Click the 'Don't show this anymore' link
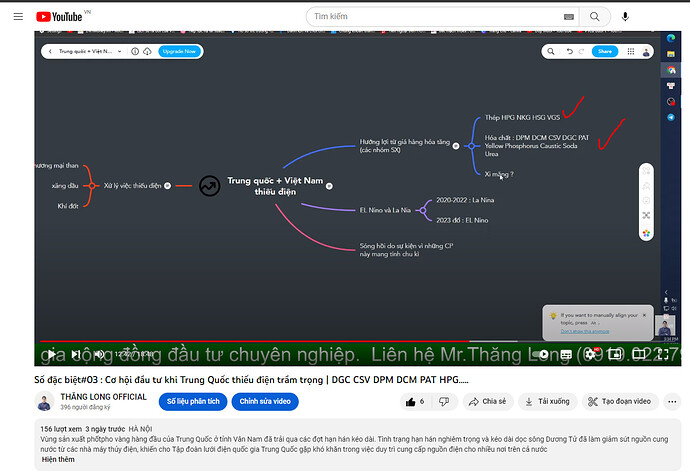 pyautogui.click(x=585, y=331)
